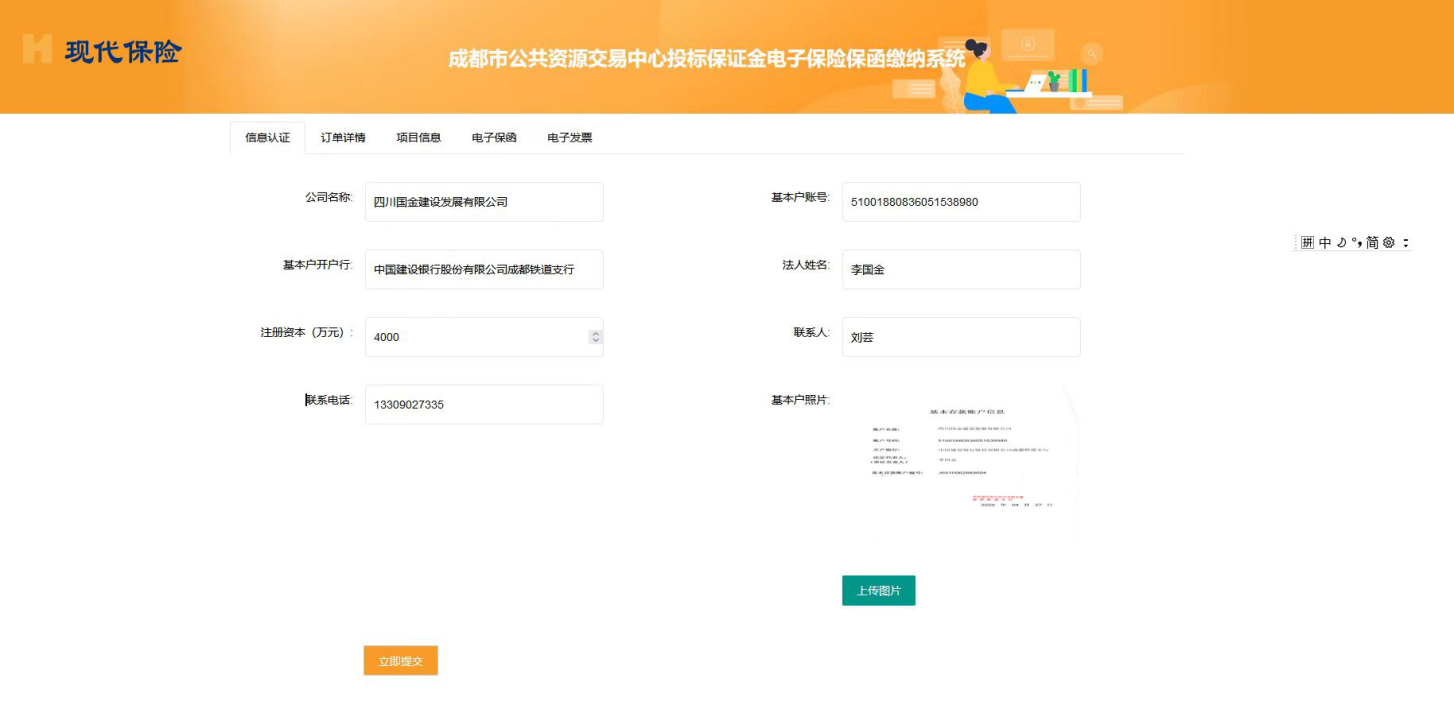Select the 电子发票 tab
The image size is (1454, 705).
570,138
